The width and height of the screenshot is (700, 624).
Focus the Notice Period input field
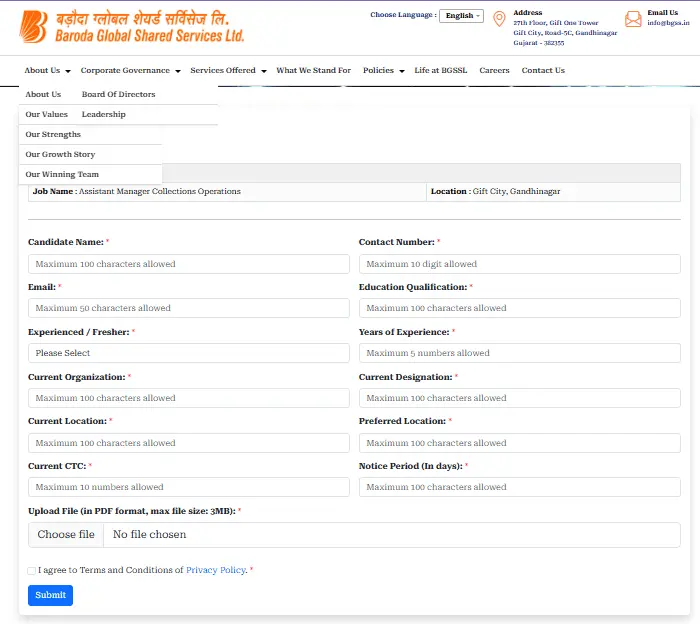(x=520, y=487)
